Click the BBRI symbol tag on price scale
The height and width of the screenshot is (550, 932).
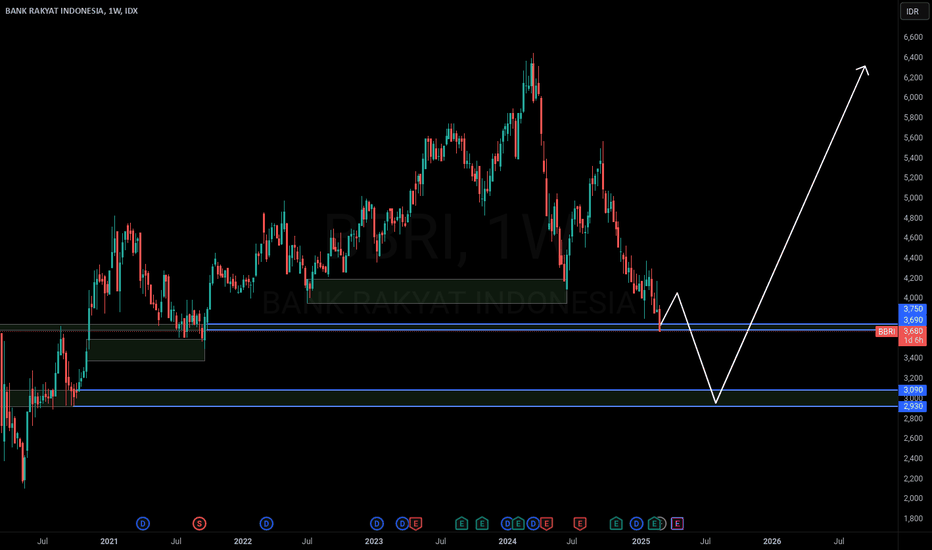click(886, 331)
